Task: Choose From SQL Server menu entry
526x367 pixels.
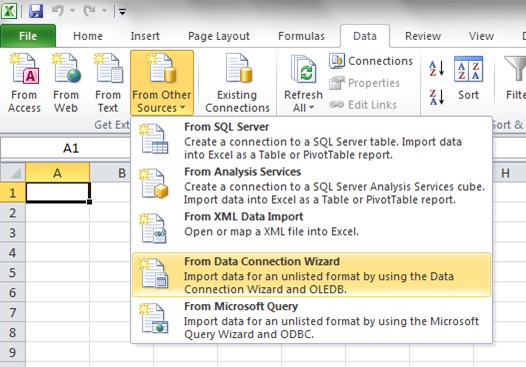Action: point(311,141)
